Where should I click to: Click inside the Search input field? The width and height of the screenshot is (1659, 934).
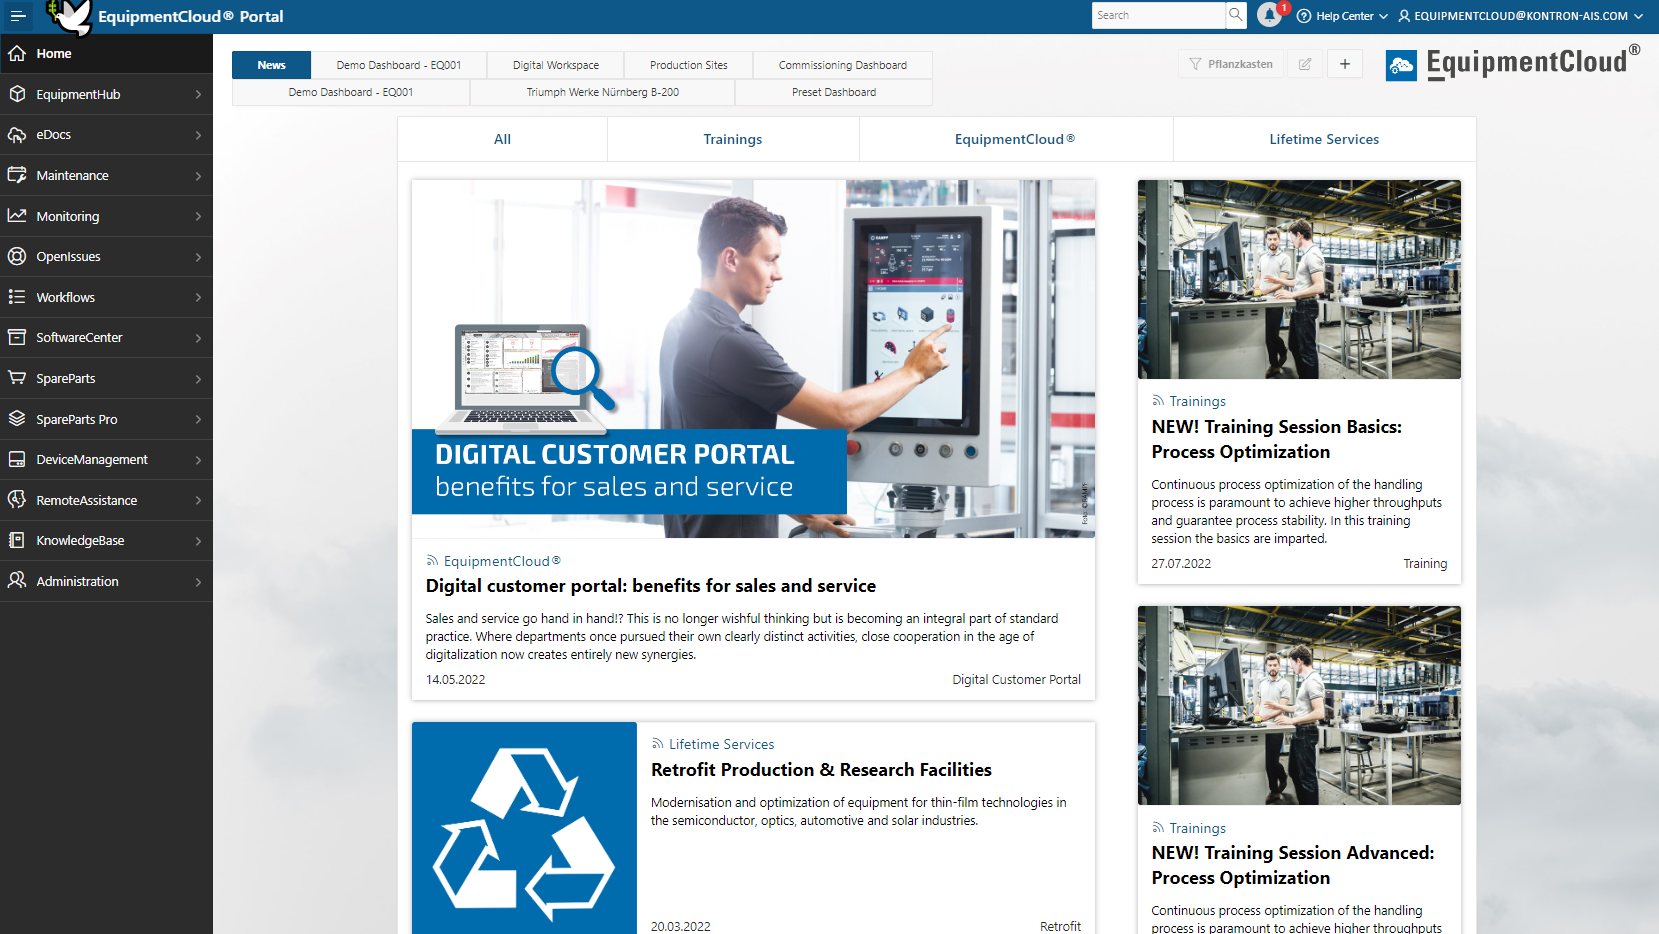(x=1158, y=15)
